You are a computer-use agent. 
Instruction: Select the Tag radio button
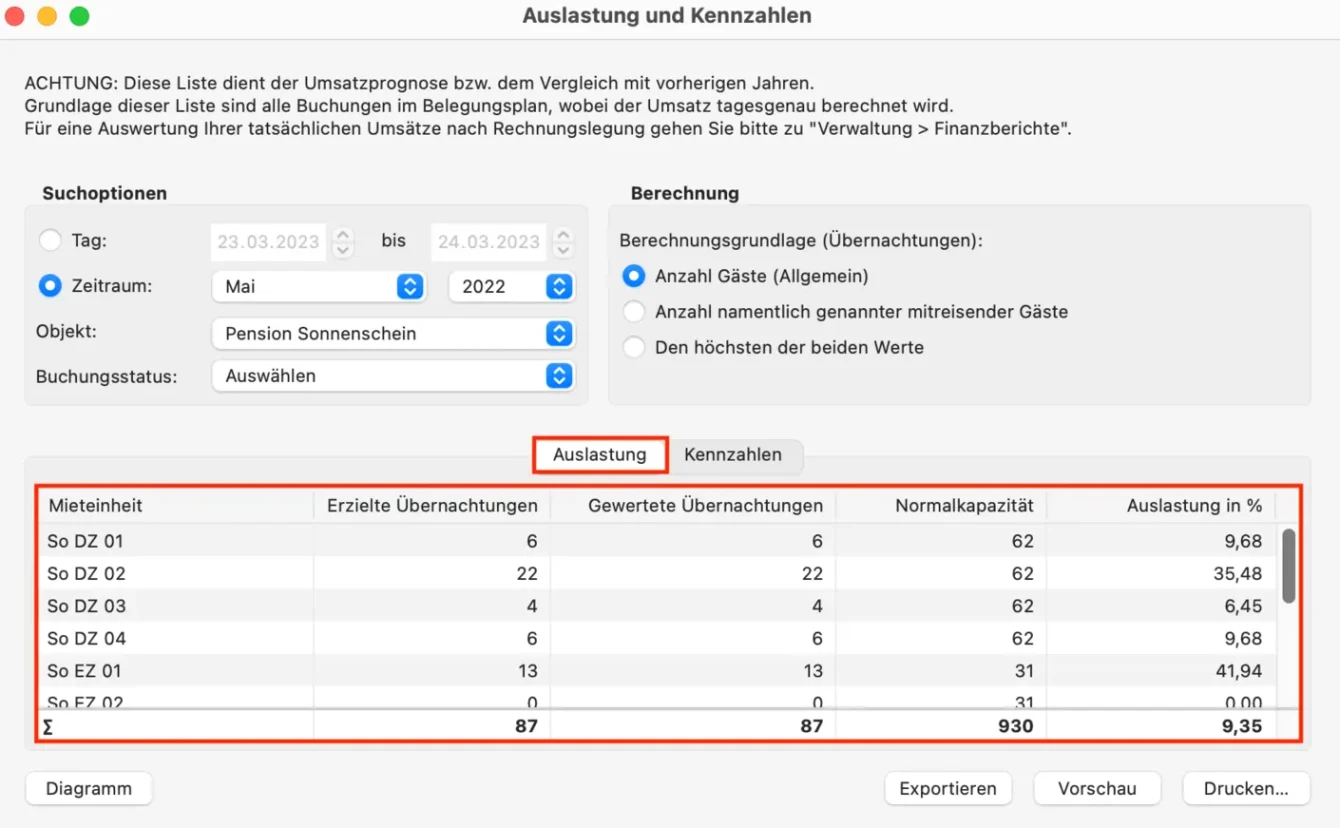tap(50, 241)
